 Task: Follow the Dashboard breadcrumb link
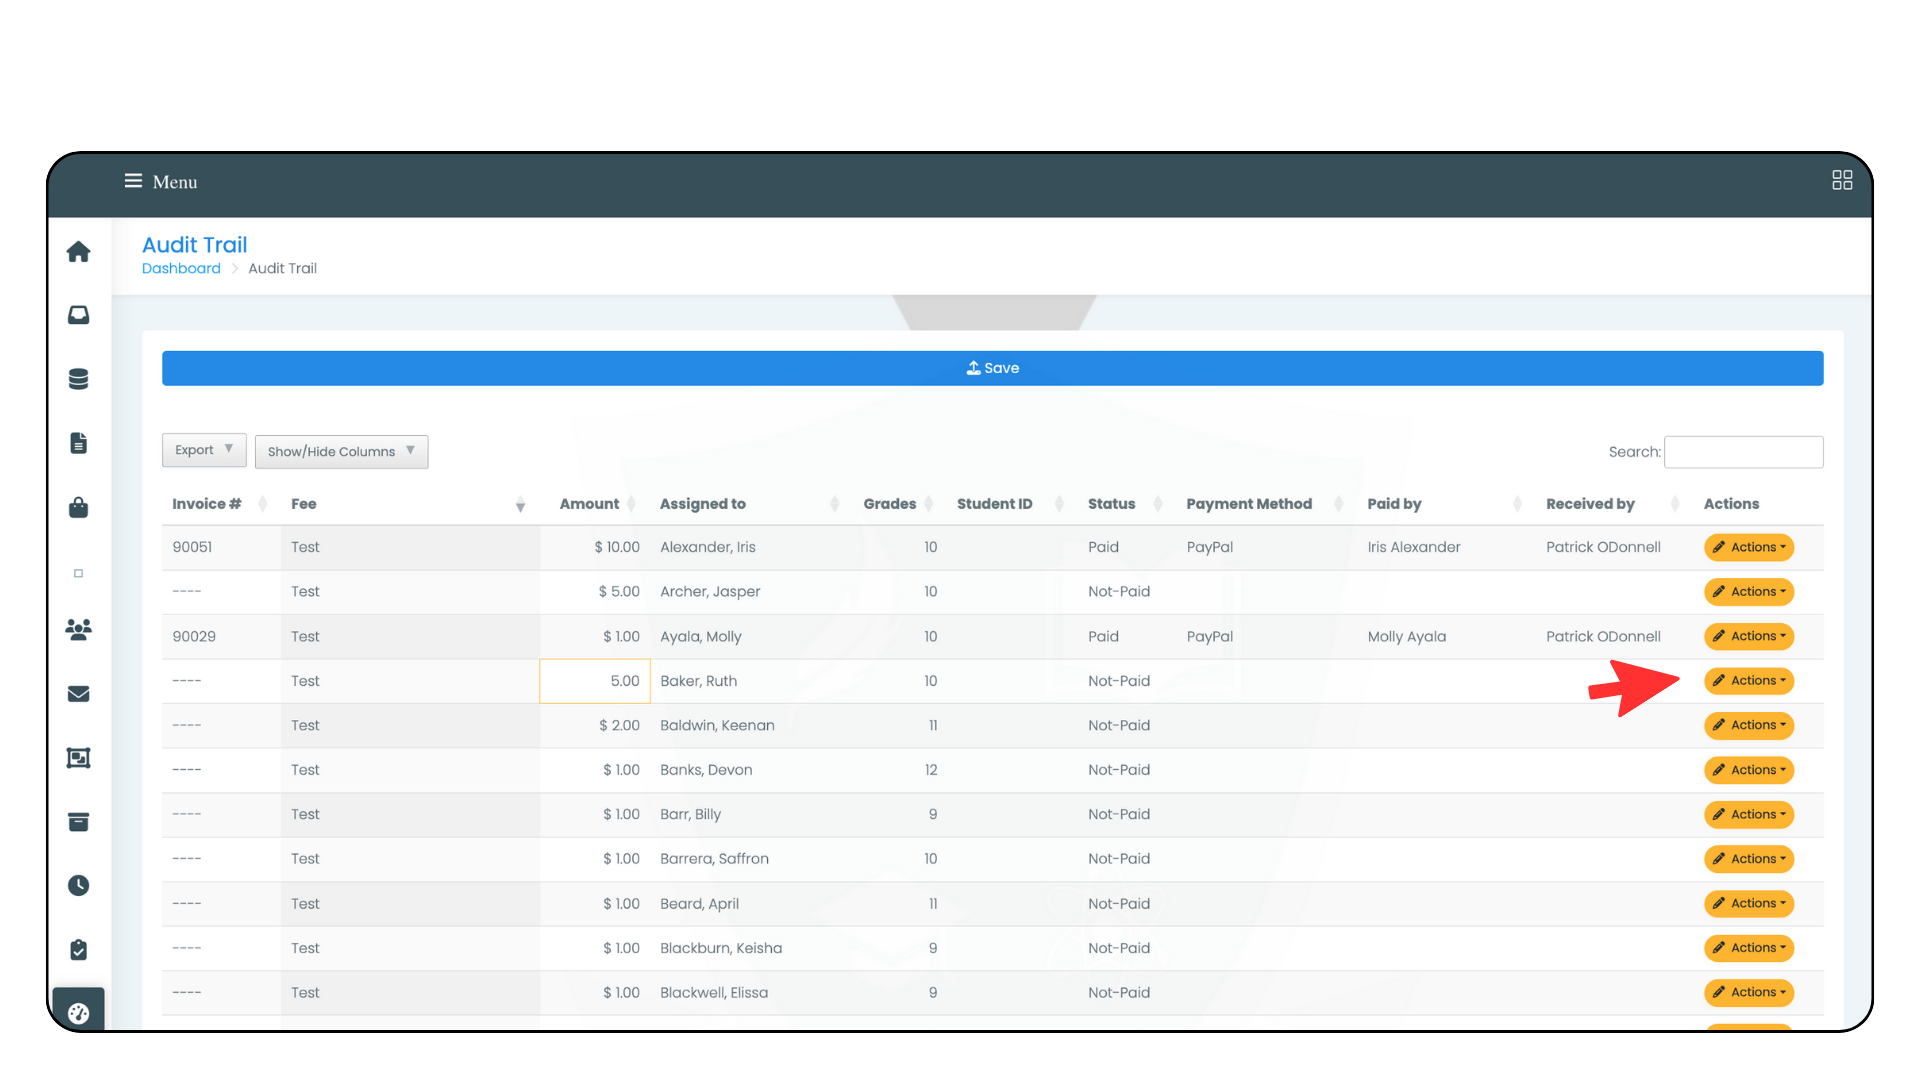[x=181, y=268]
